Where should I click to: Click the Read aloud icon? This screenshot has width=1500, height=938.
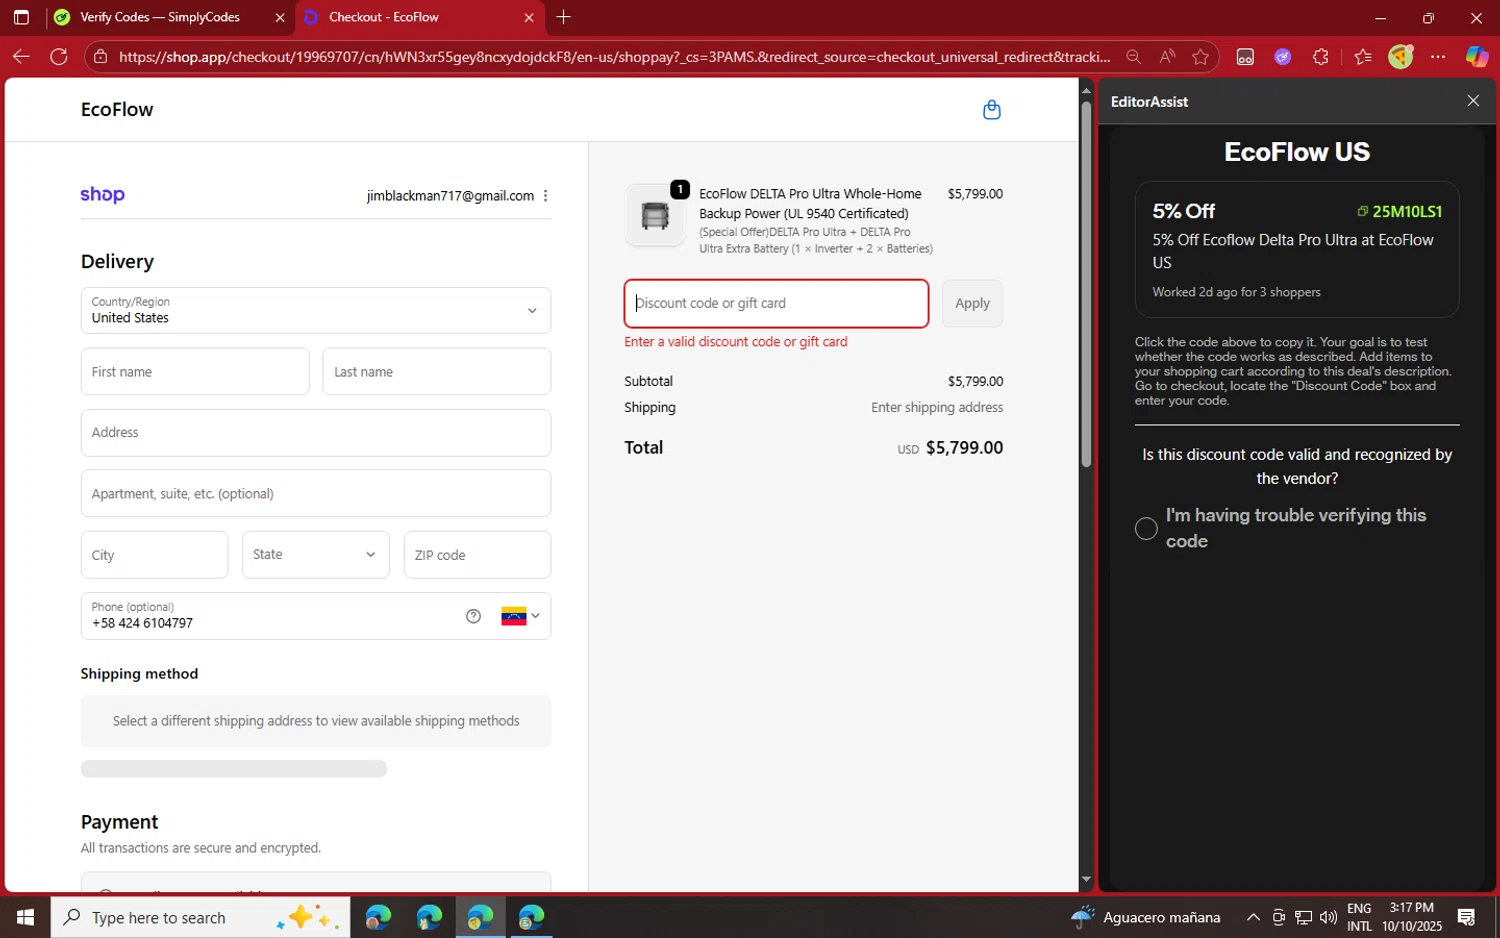pos(1167,57)
